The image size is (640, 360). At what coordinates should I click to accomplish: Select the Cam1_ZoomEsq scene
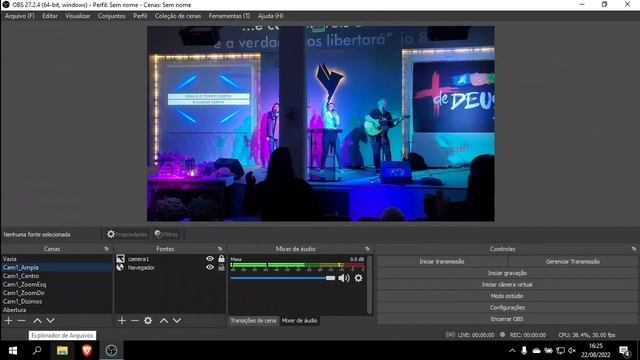click(57, 284)
